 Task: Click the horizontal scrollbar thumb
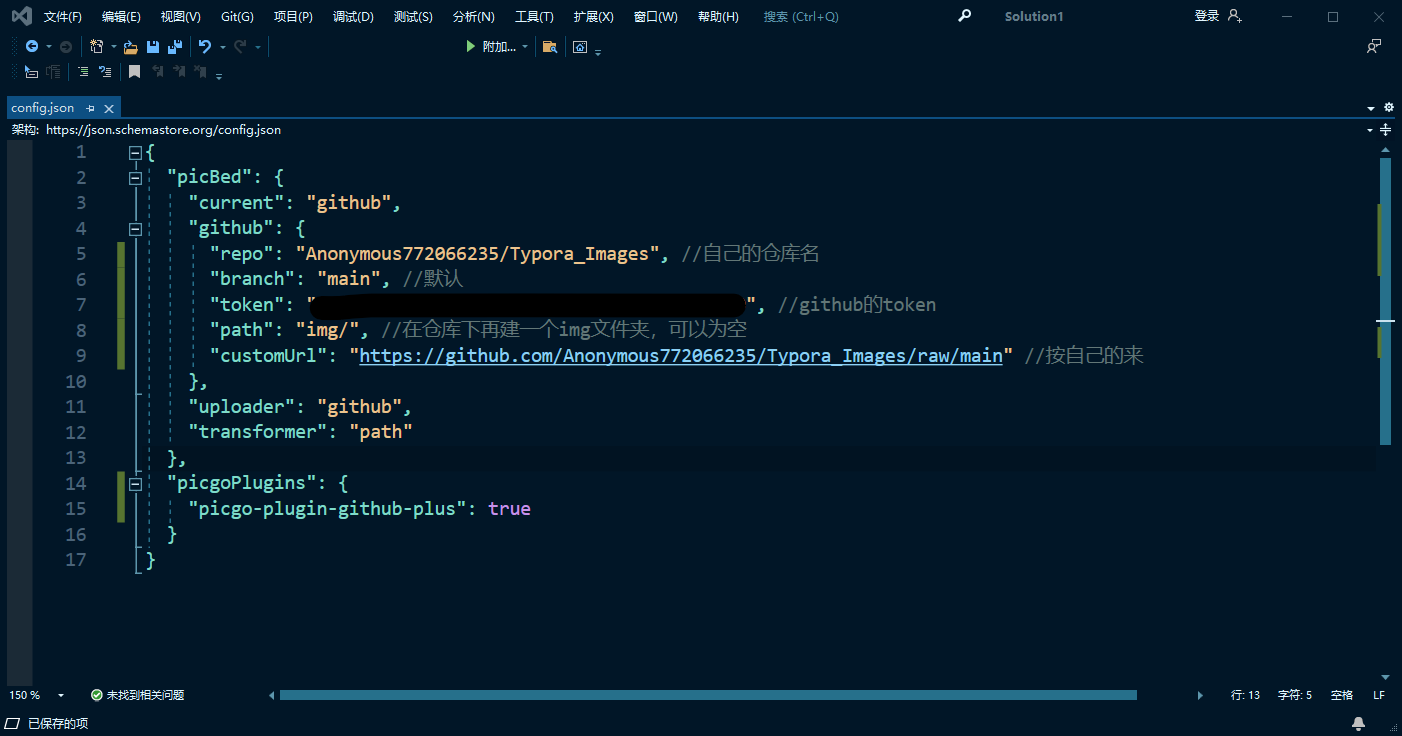pyautogui.click(x=708, y=695)
